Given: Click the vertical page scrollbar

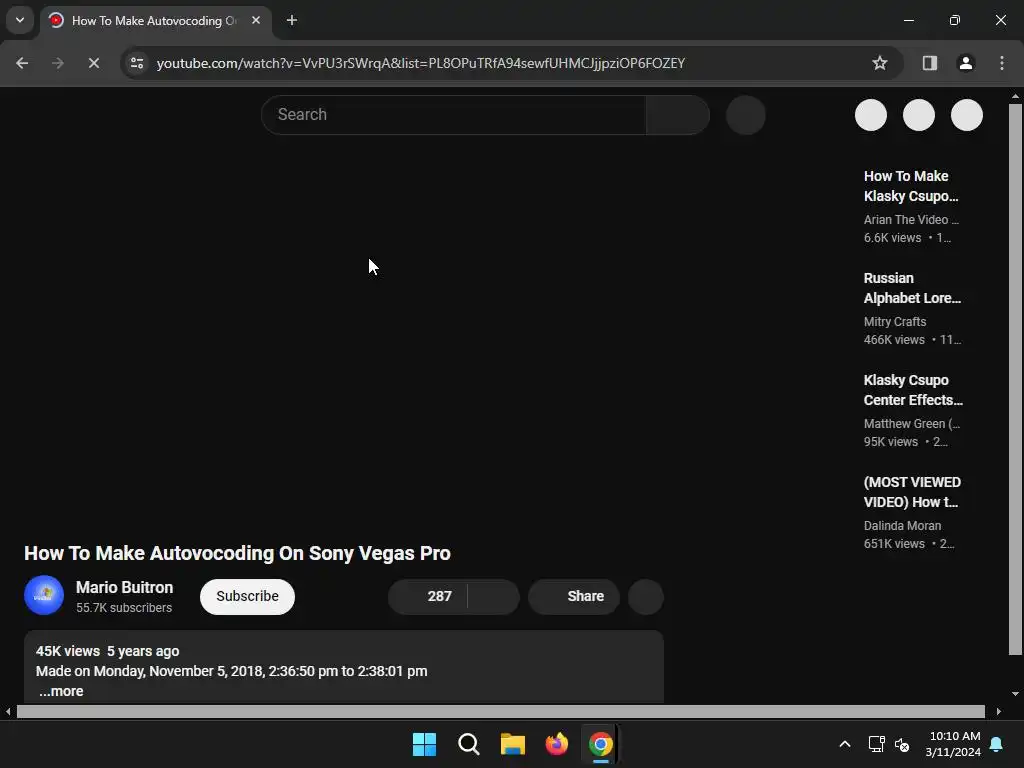Looking at the screenshot, I should (x=1015, y=379).
